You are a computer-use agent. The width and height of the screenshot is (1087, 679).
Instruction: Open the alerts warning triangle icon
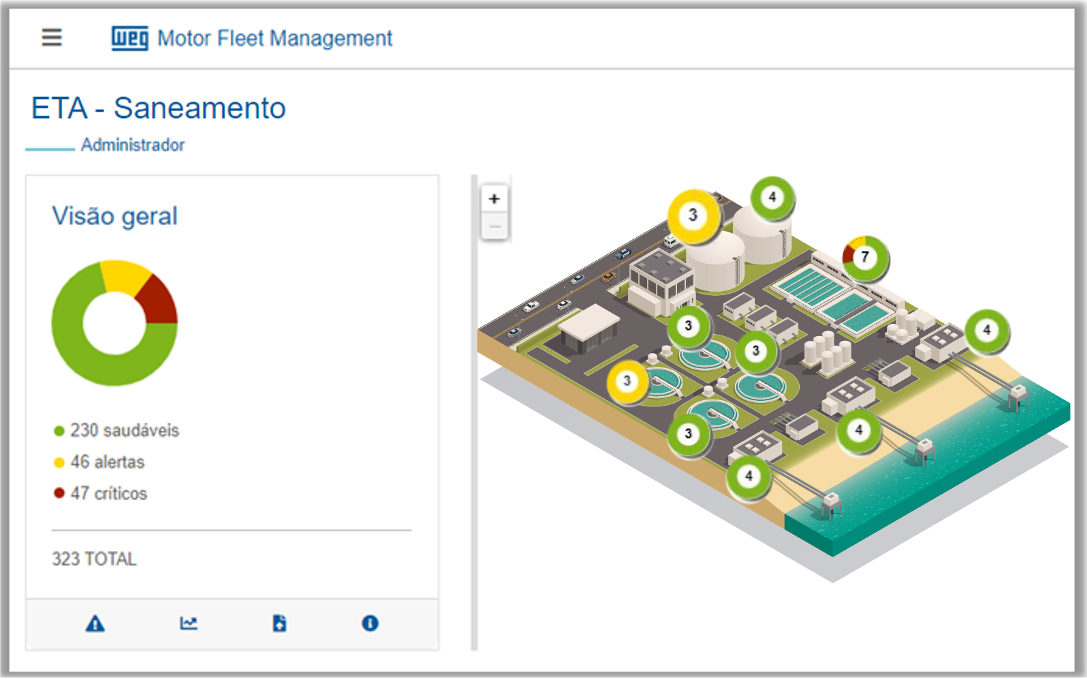click(x=95, y=624)
